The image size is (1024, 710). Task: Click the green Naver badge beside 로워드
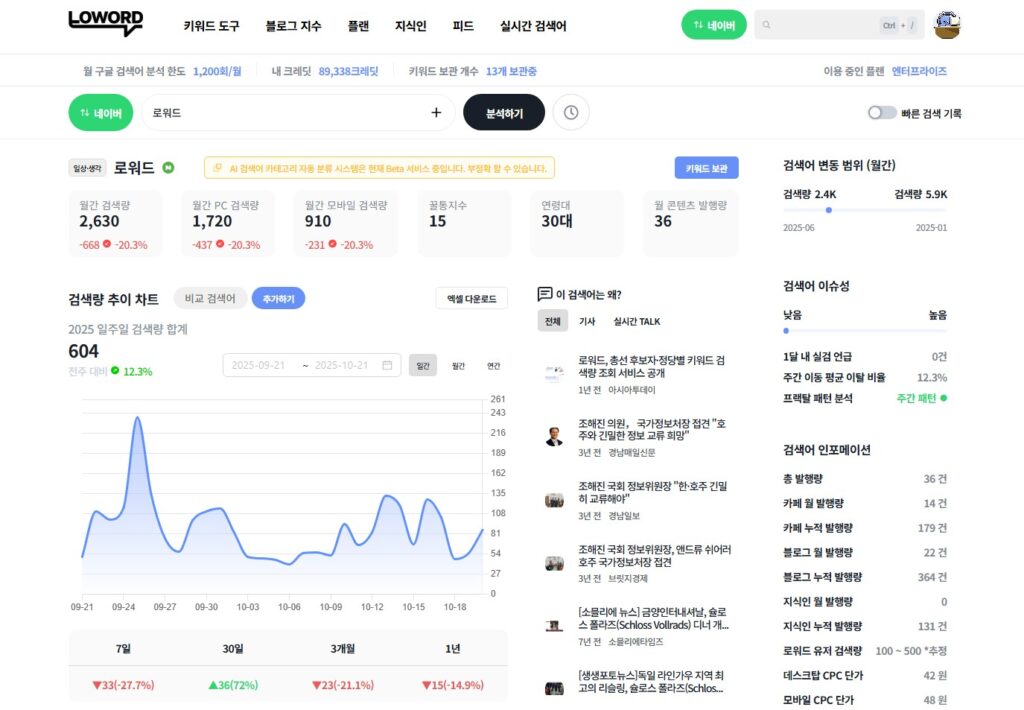point(168,168)
